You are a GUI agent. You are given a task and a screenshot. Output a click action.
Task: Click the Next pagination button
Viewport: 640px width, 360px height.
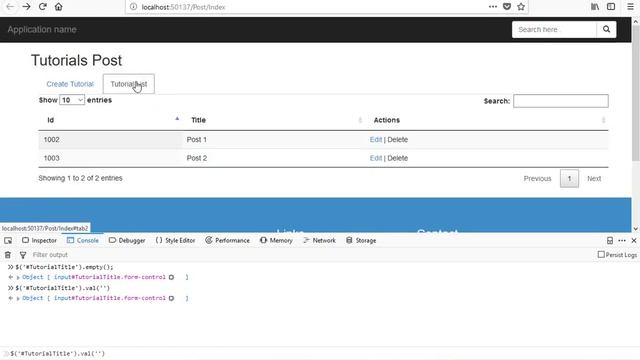[x=594, y=179]
